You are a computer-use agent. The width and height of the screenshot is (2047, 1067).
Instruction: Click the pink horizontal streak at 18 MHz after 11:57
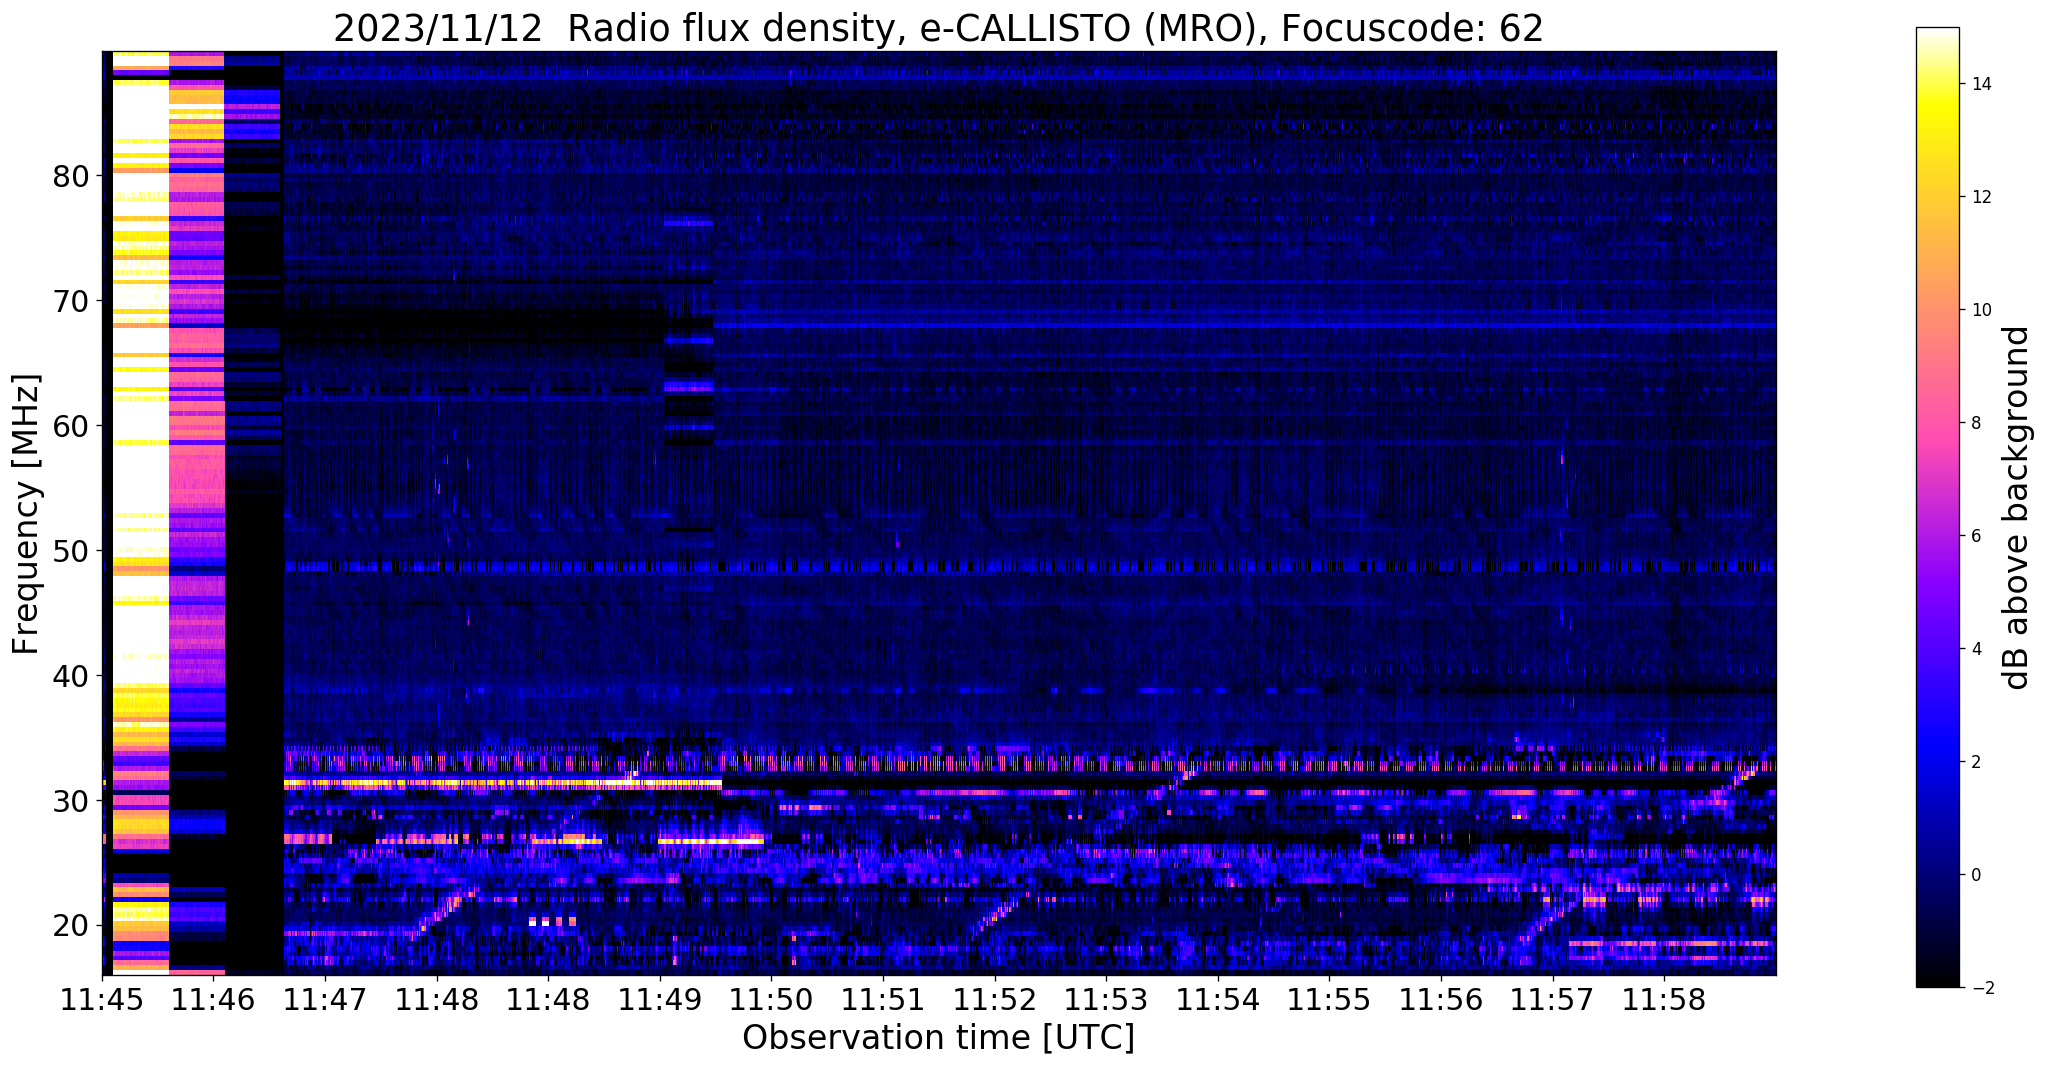1670,943
